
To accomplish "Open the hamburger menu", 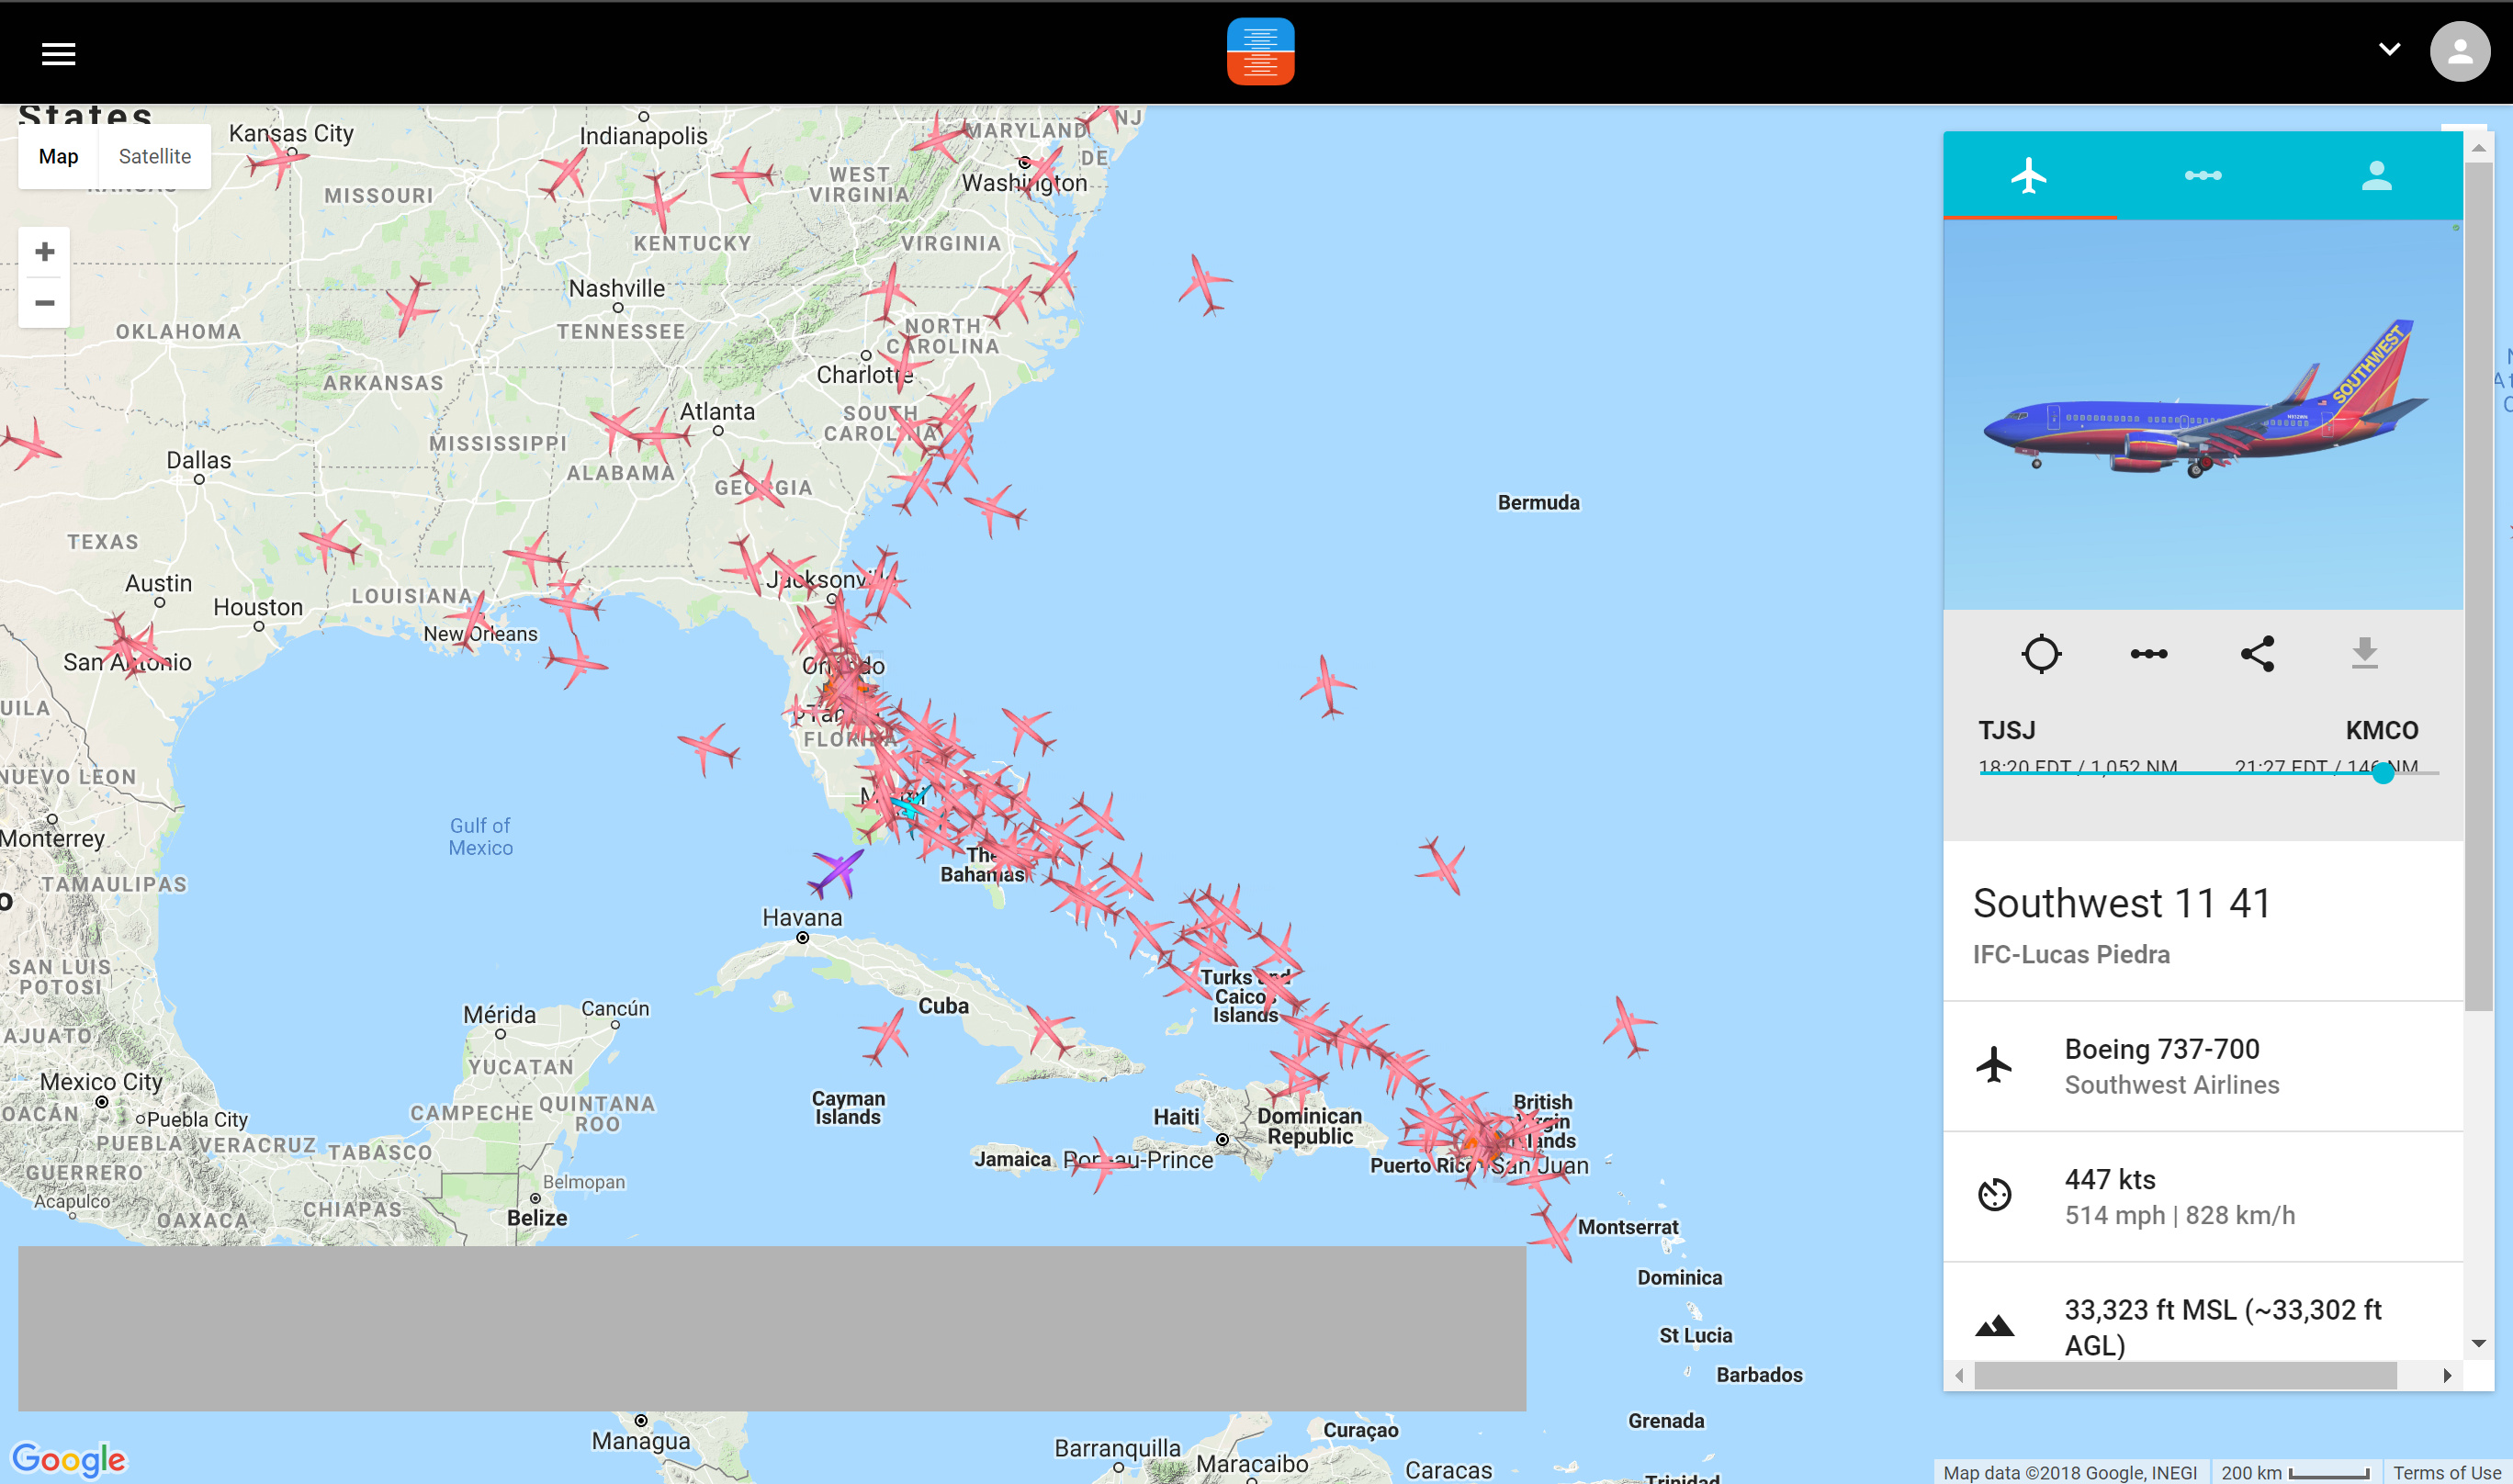I will click(58, 54).
